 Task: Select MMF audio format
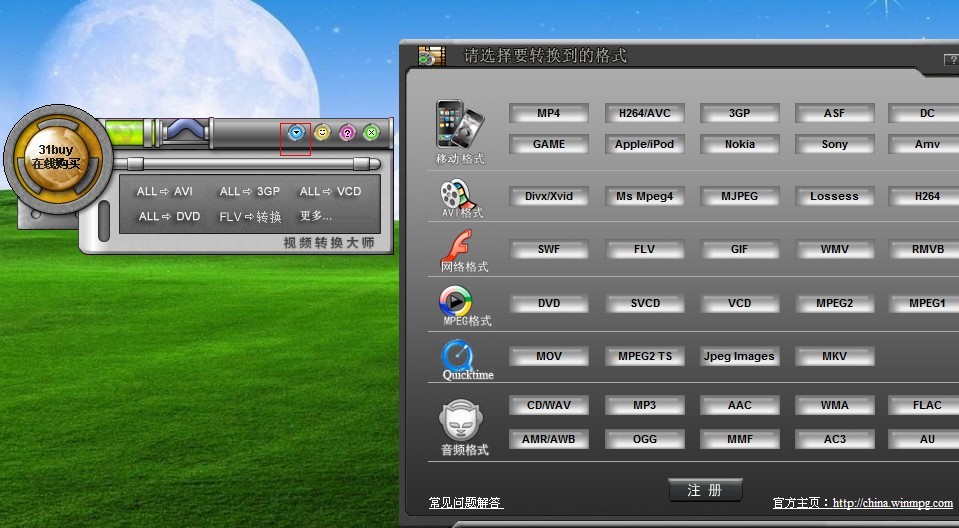(x=739, y=439)
